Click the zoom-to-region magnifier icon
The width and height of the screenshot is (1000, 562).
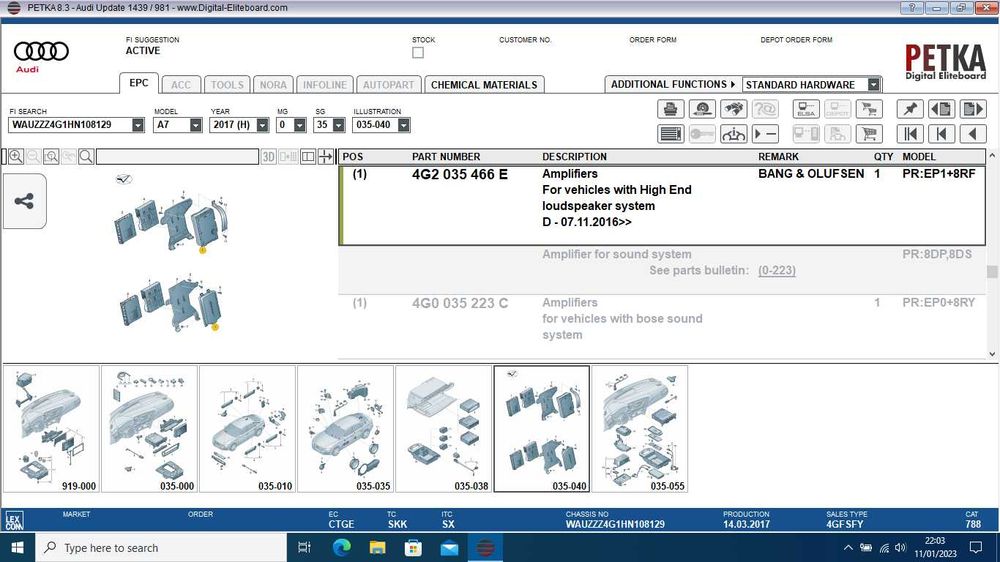51,156
